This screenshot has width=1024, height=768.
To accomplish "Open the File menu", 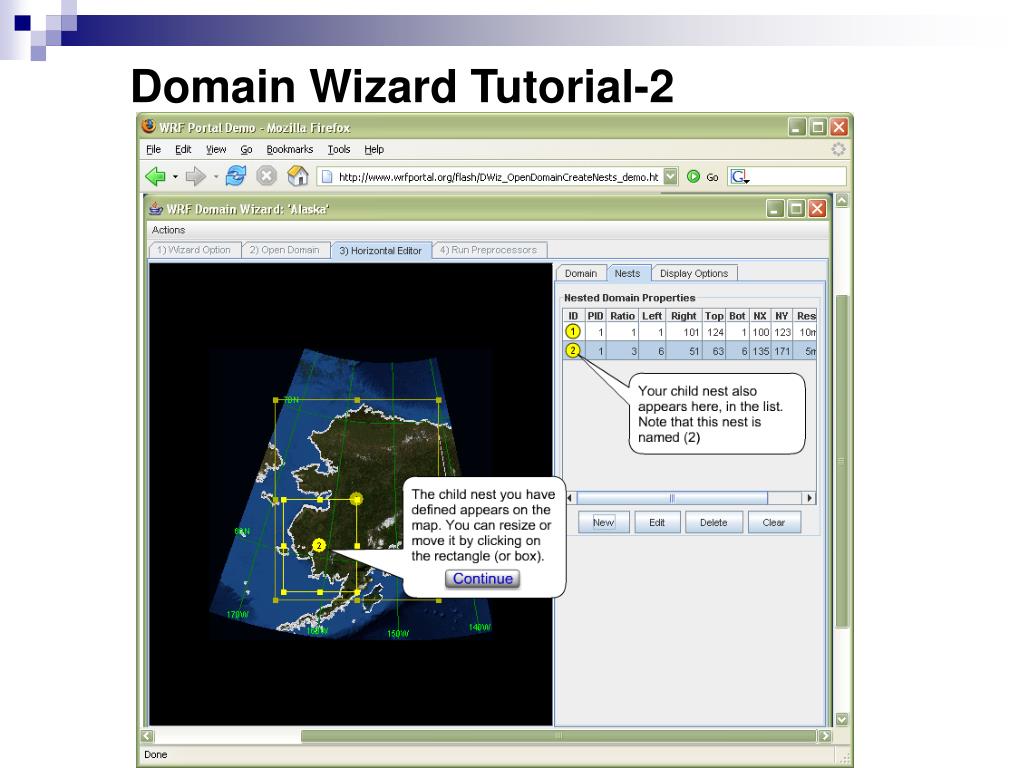I will pos(153,150).
